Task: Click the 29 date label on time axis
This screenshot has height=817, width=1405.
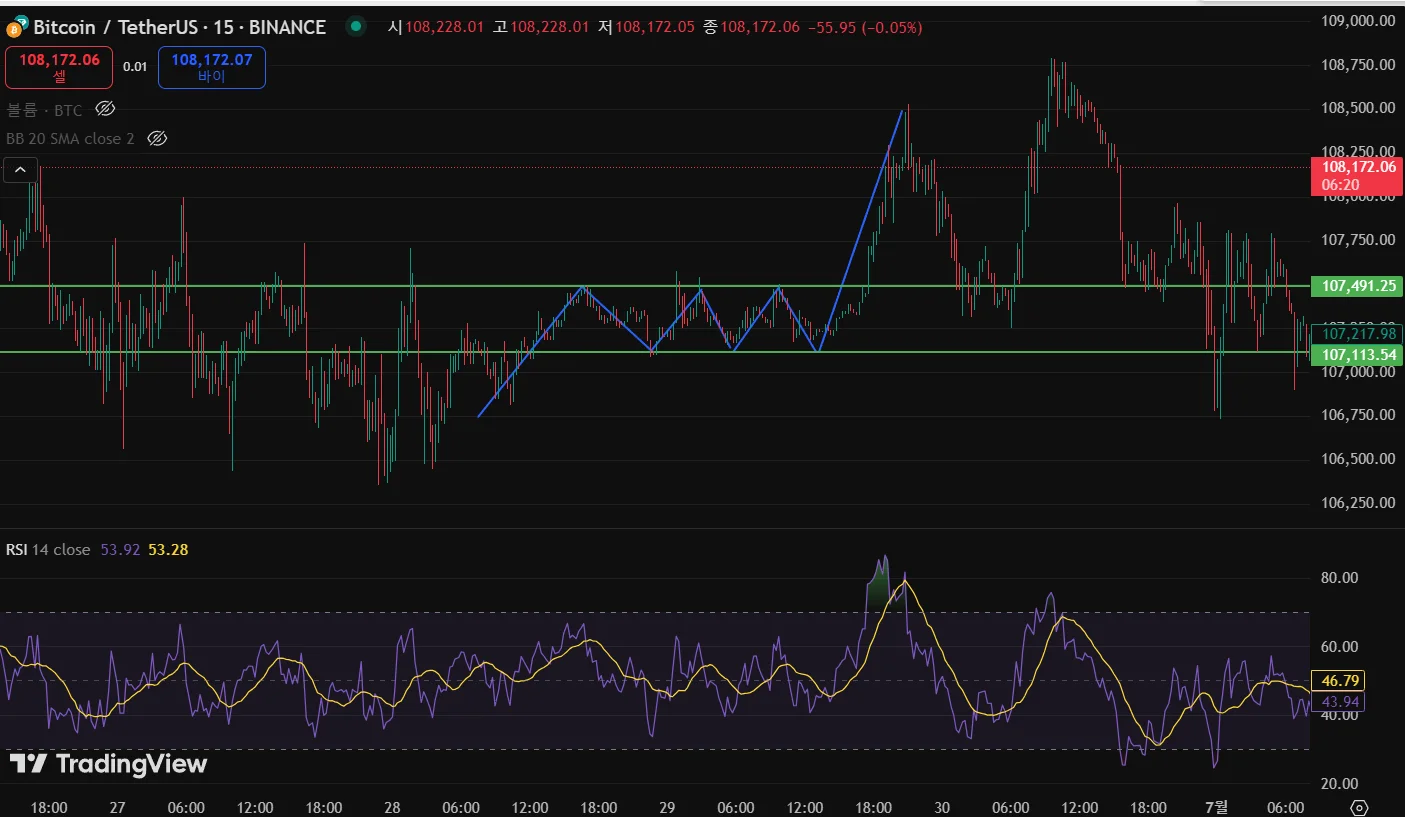Action: [x=667, y=808]
